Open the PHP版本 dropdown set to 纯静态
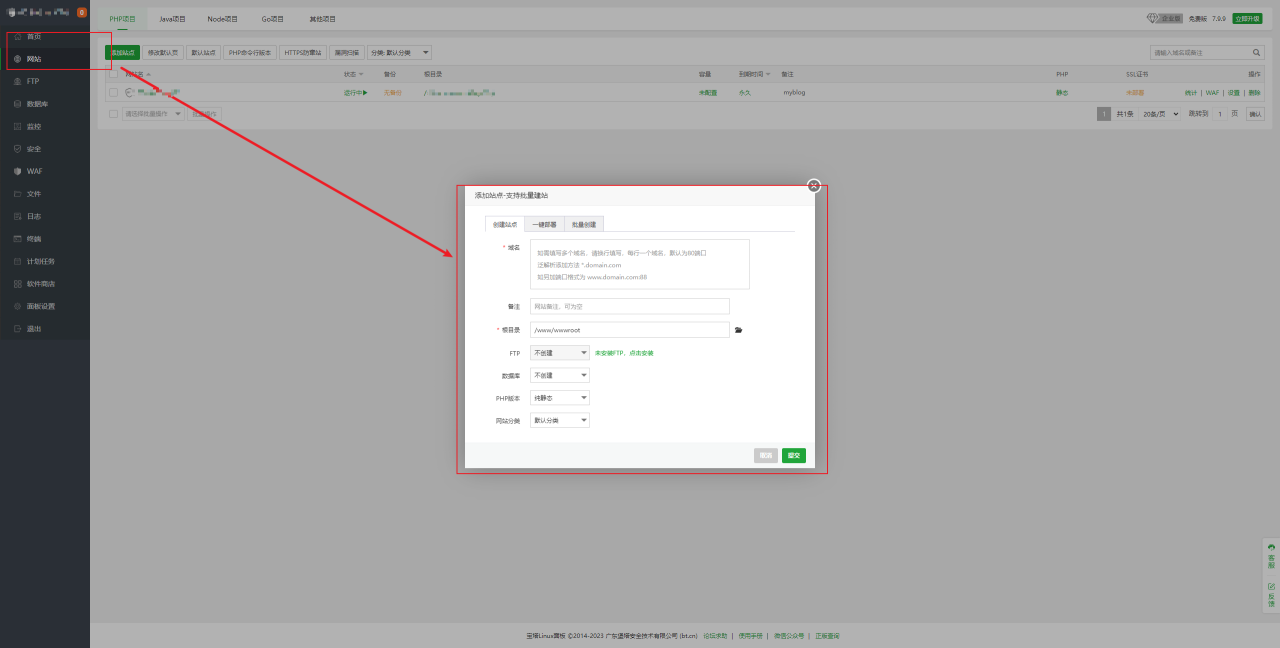The width and height of the screenshot is (1280, 648). coord(559,398)
